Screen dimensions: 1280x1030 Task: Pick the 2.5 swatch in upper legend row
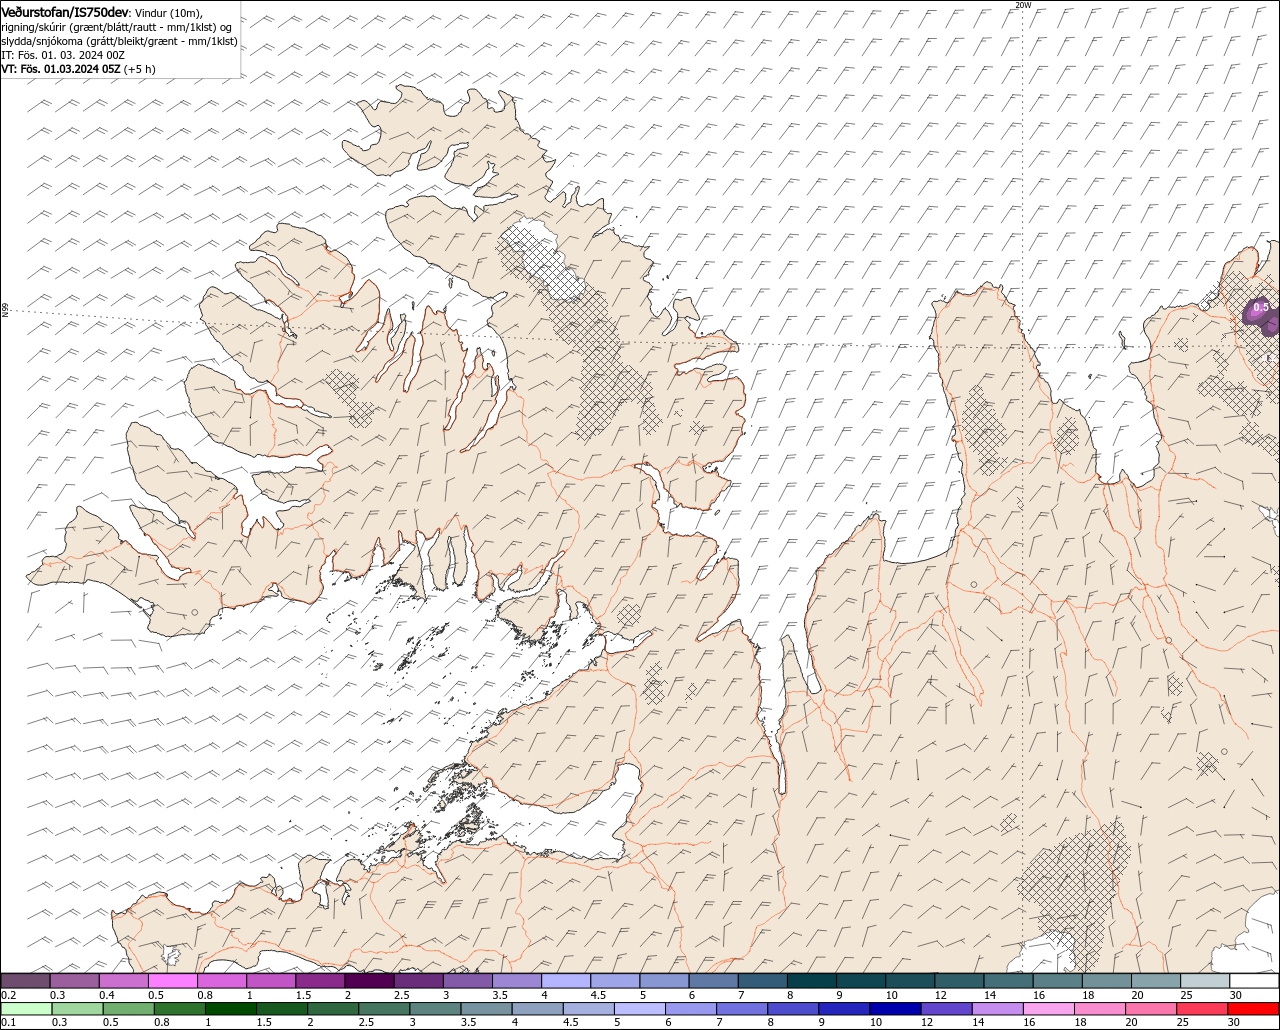(x=419, y=981)
